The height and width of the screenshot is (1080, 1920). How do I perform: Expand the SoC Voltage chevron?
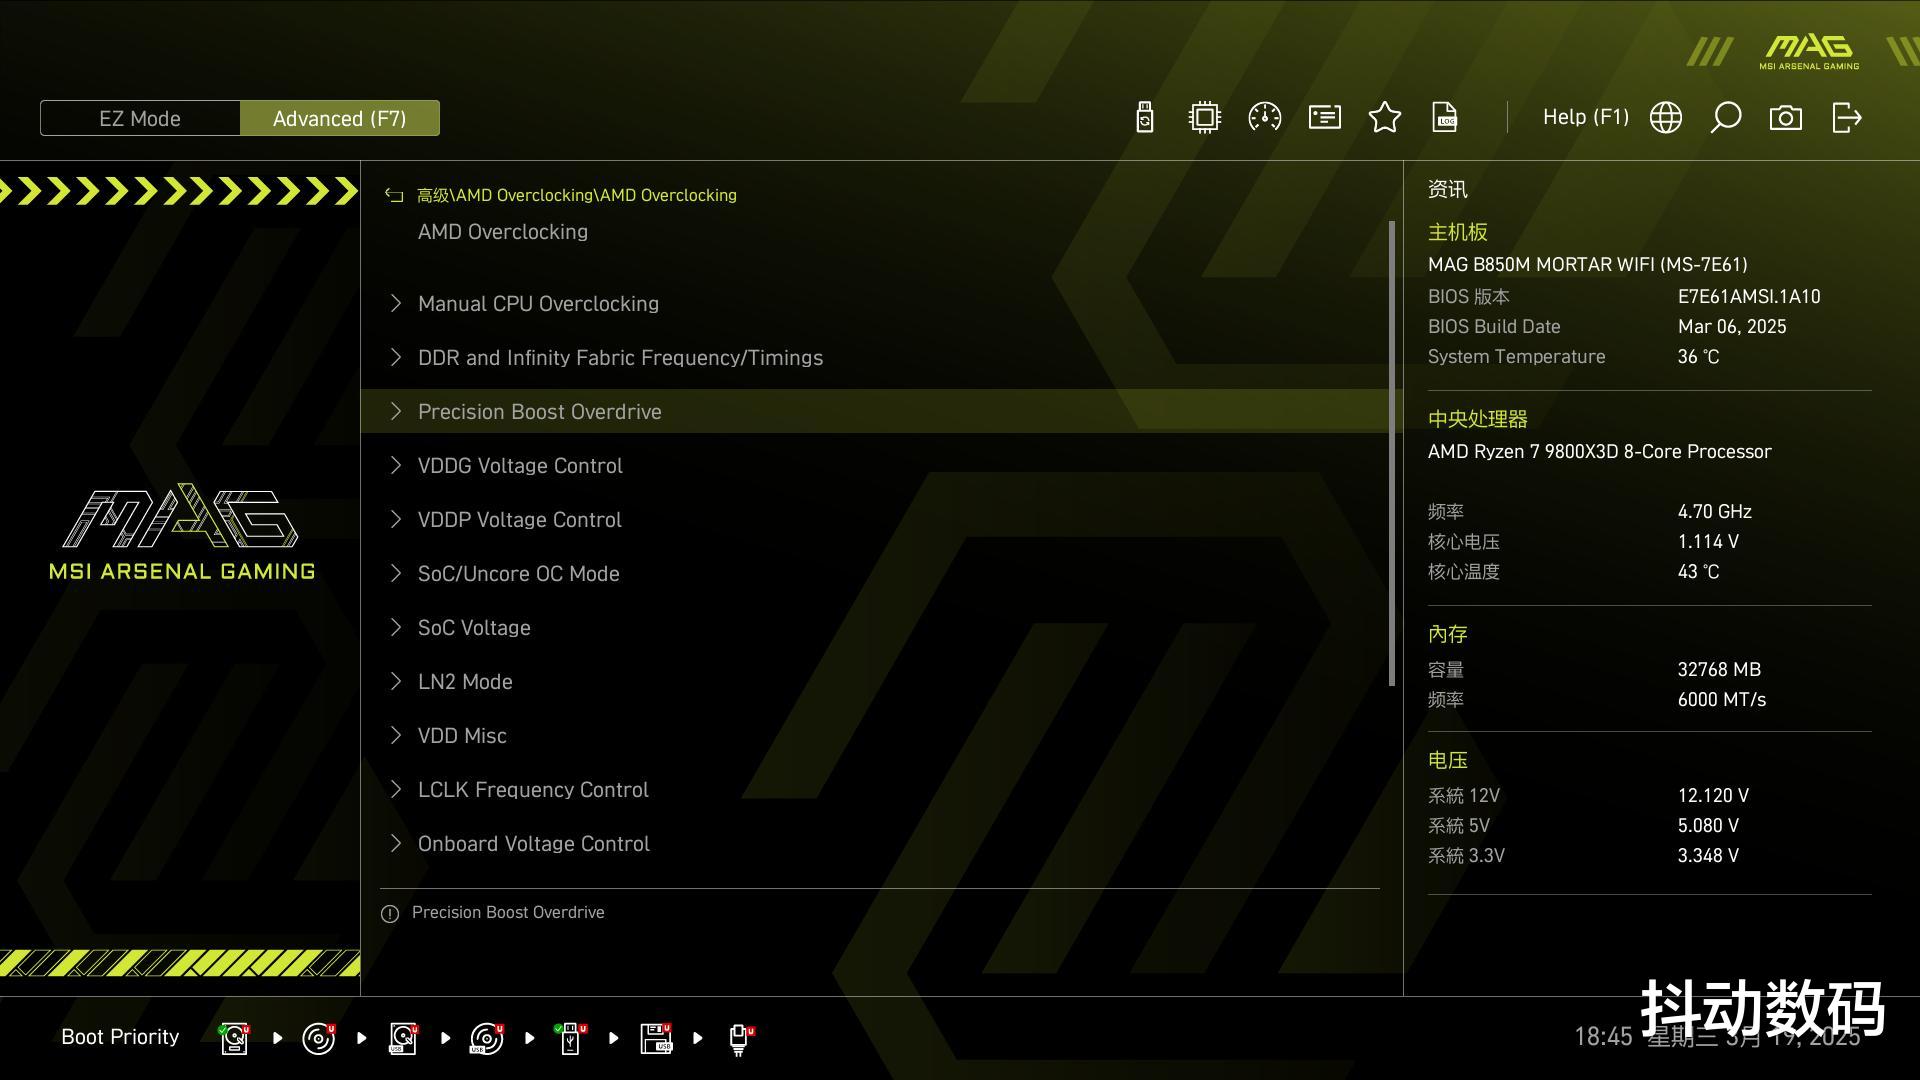[396, 627]
